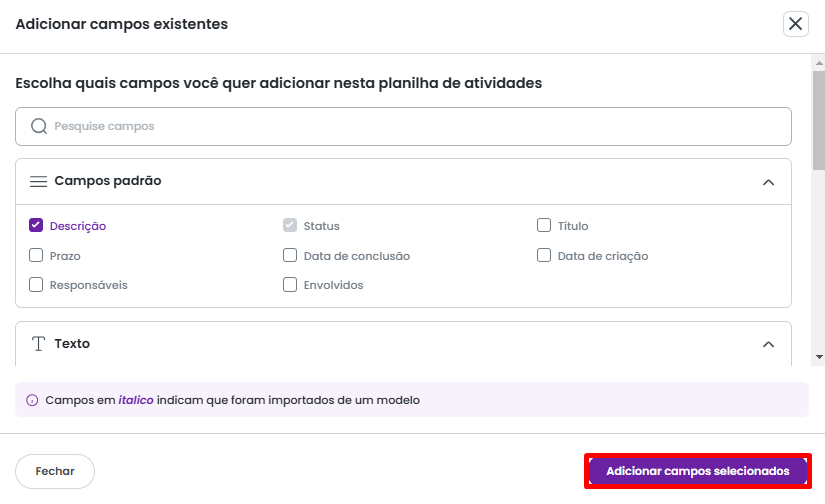The image size is (825, 504).
Task: Uncheck the Descrição checkbox
Action: 36,226
